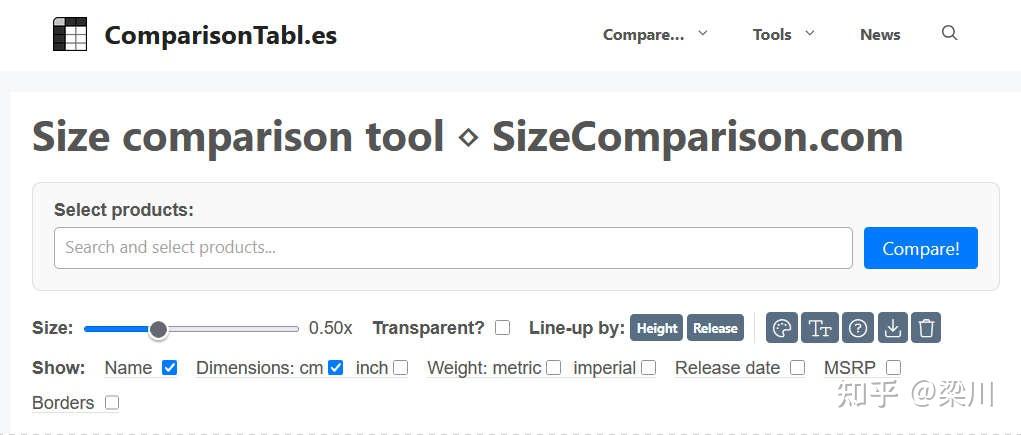This screenshot has height=435, width=1021.
Task: Click the Size slider handle
Action: (x=158, y=329)
